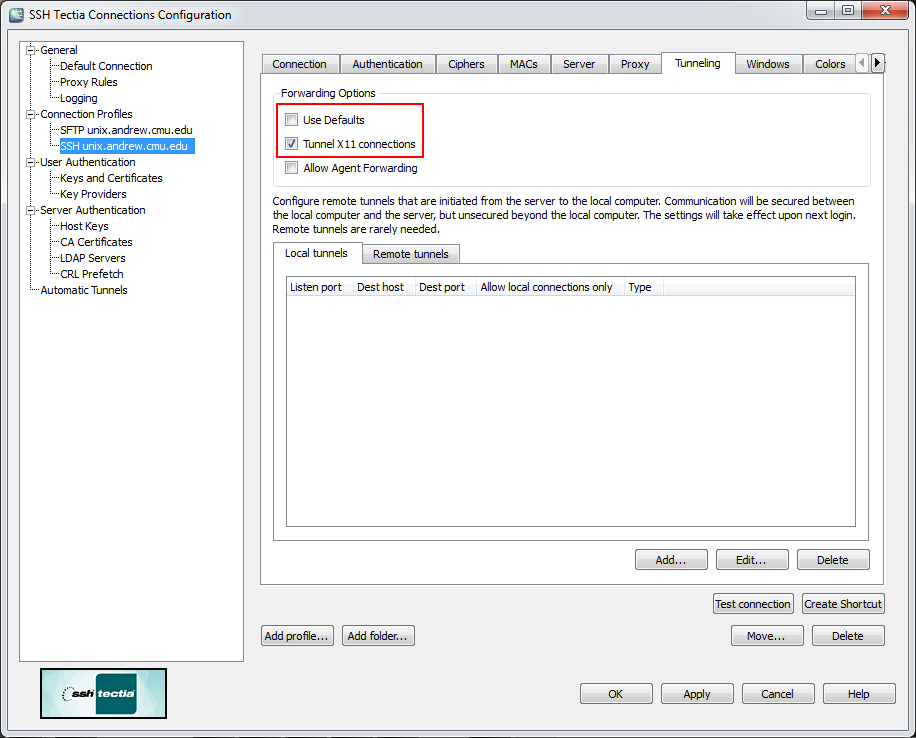Image resolution: width=916 pixels, height=738 pixels.
Task: Click the Cancel button
Action: coord(778,694)
